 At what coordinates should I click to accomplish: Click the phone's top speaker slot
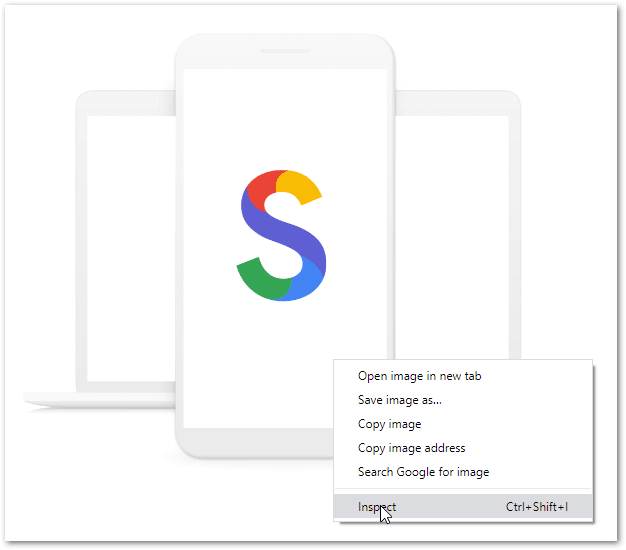tap(285, 51)
